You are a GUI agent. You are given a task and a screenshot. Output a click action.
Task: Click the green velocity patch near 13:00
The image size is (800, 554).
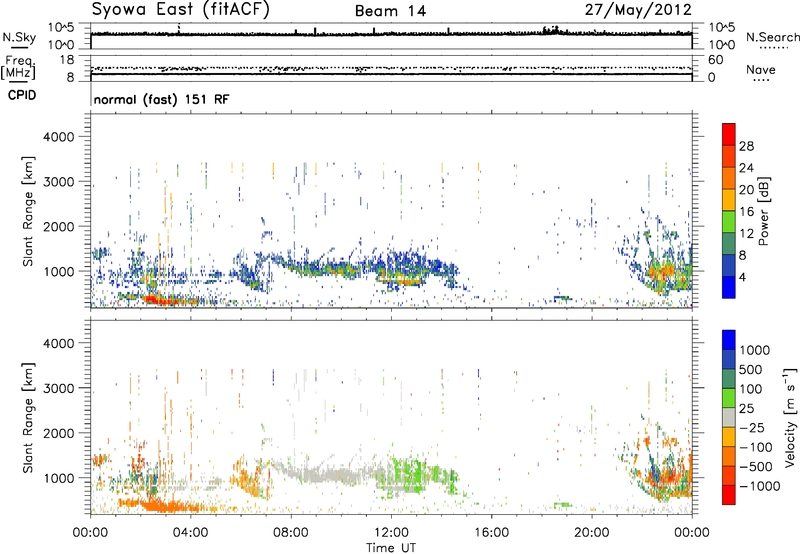[411, 472]
